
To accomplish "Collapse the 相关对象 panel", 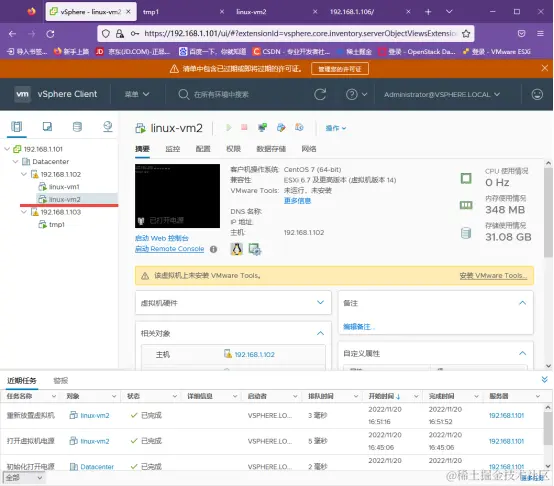I will 320,333.
